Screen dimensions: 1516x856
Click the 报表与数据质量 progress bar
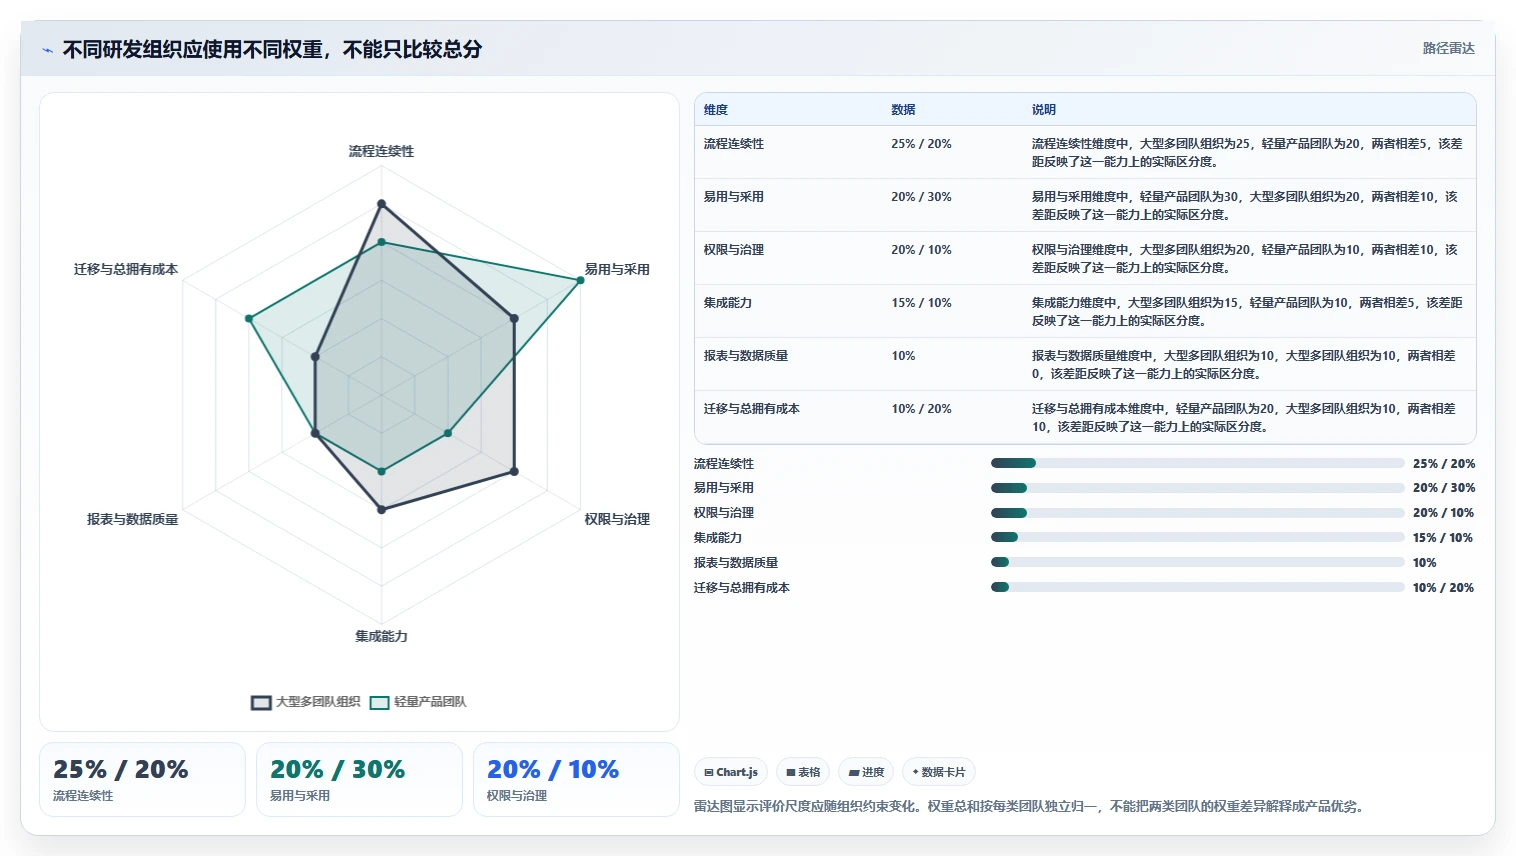pos(1197,562)
